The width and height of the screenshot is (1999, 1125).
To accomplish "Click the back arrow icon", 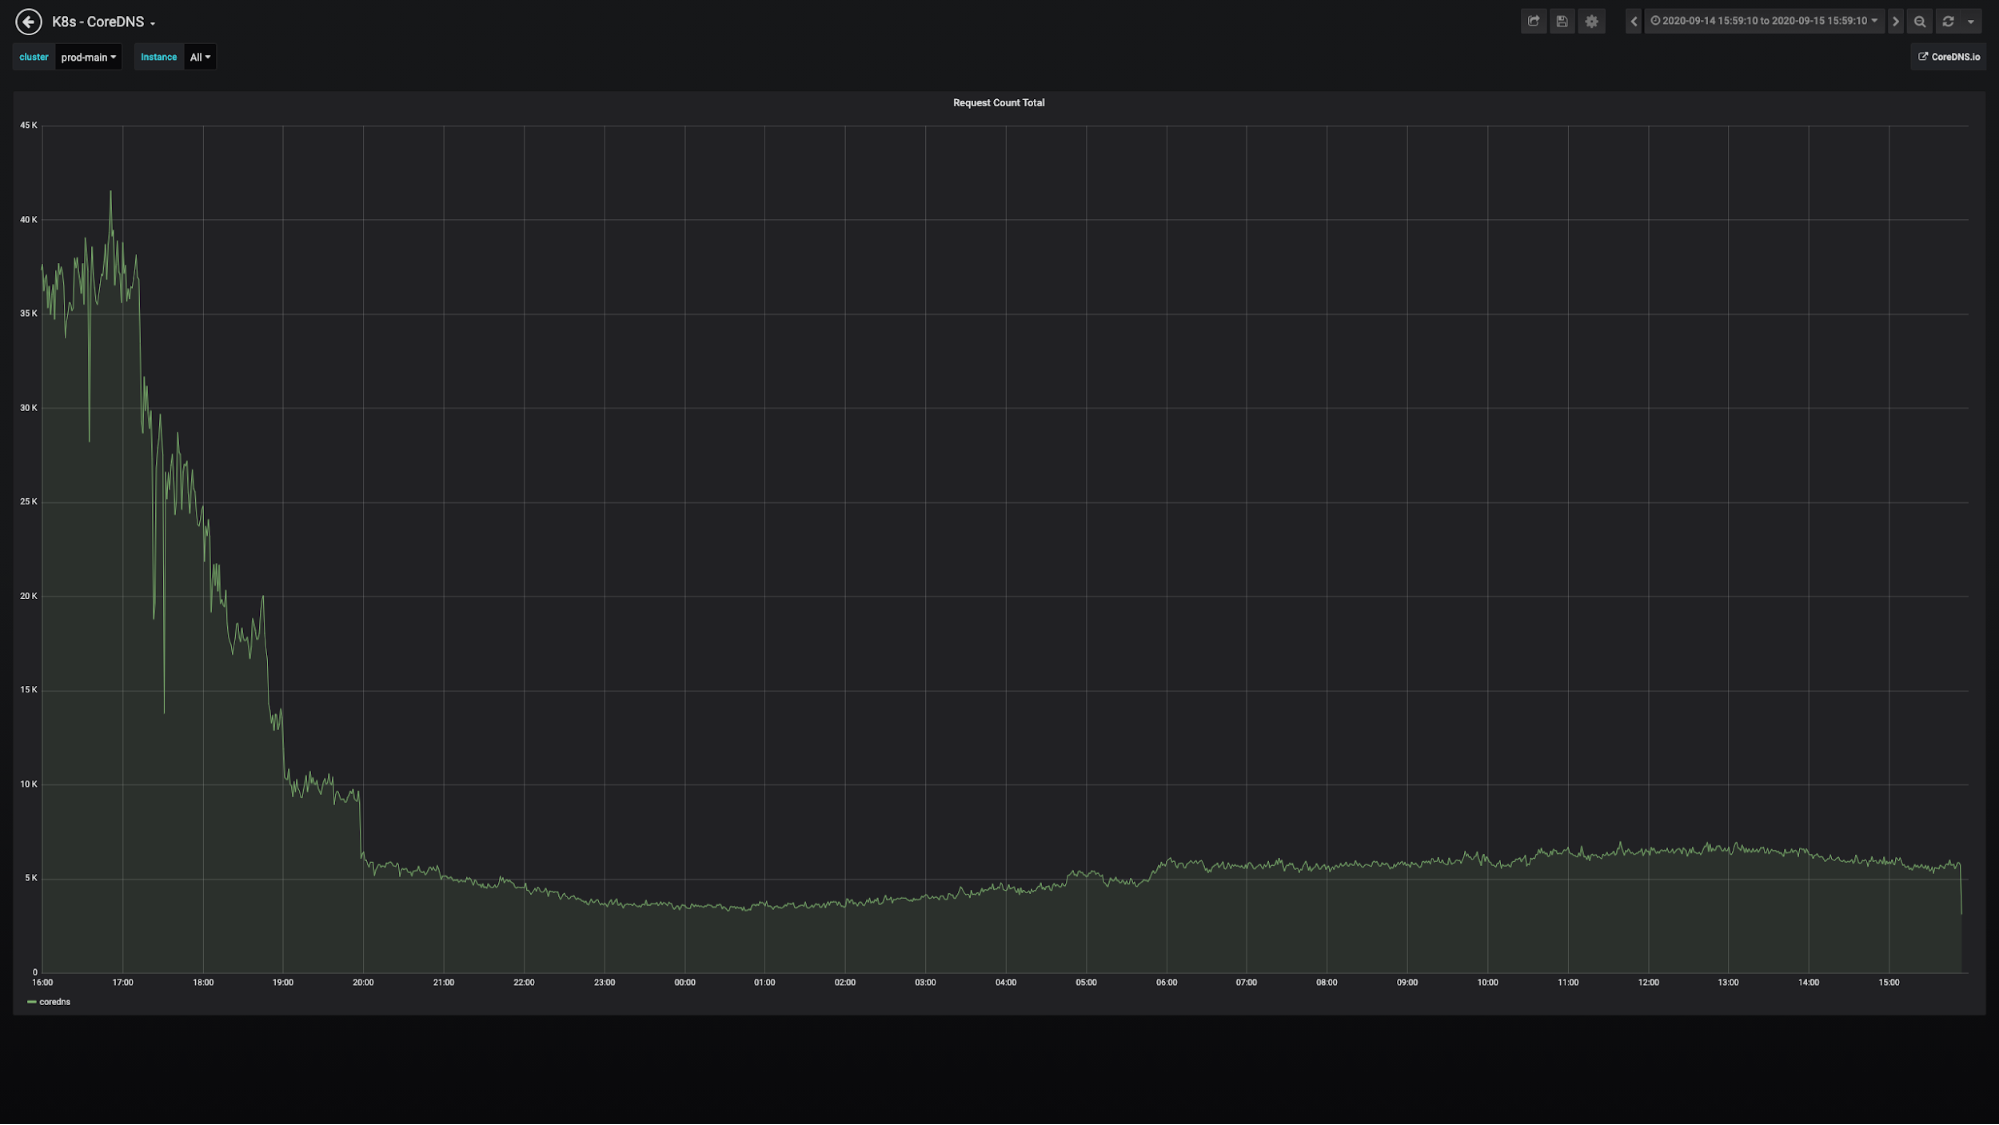I will [28, 21].
